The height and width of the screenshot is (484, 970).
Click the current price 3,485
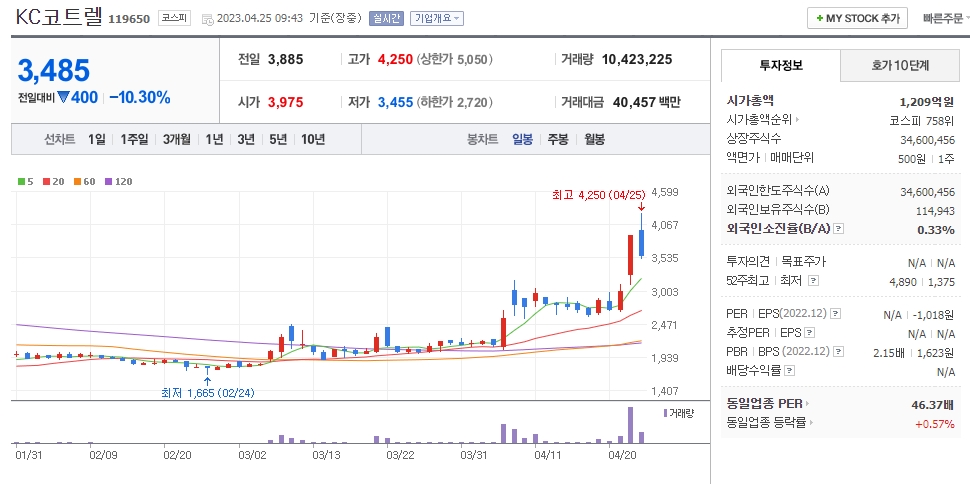pos(54,71)
